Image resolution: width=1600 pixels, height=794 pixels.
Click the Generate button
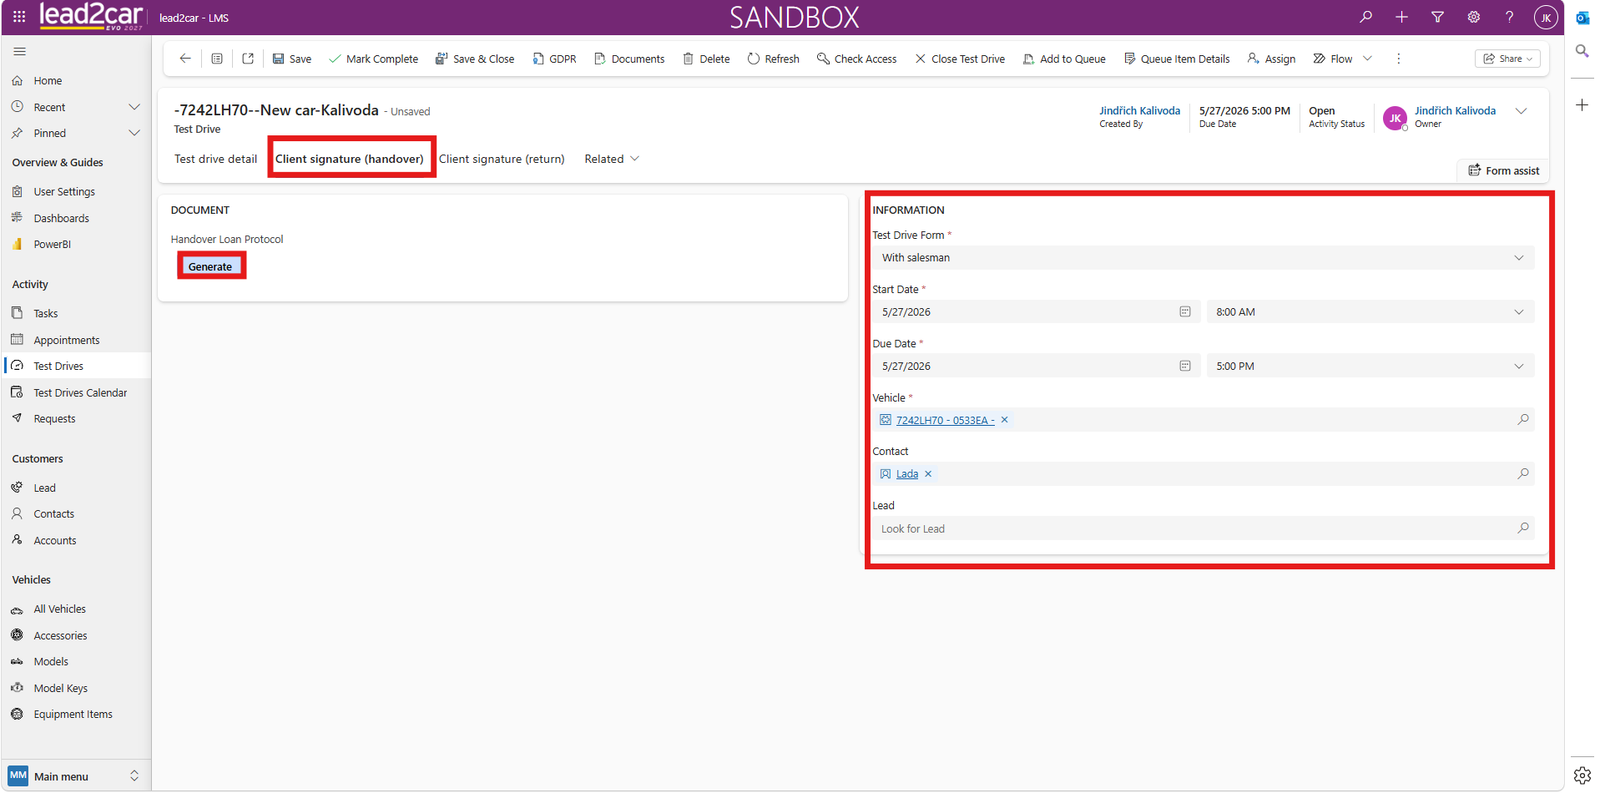tap(210, 266)
